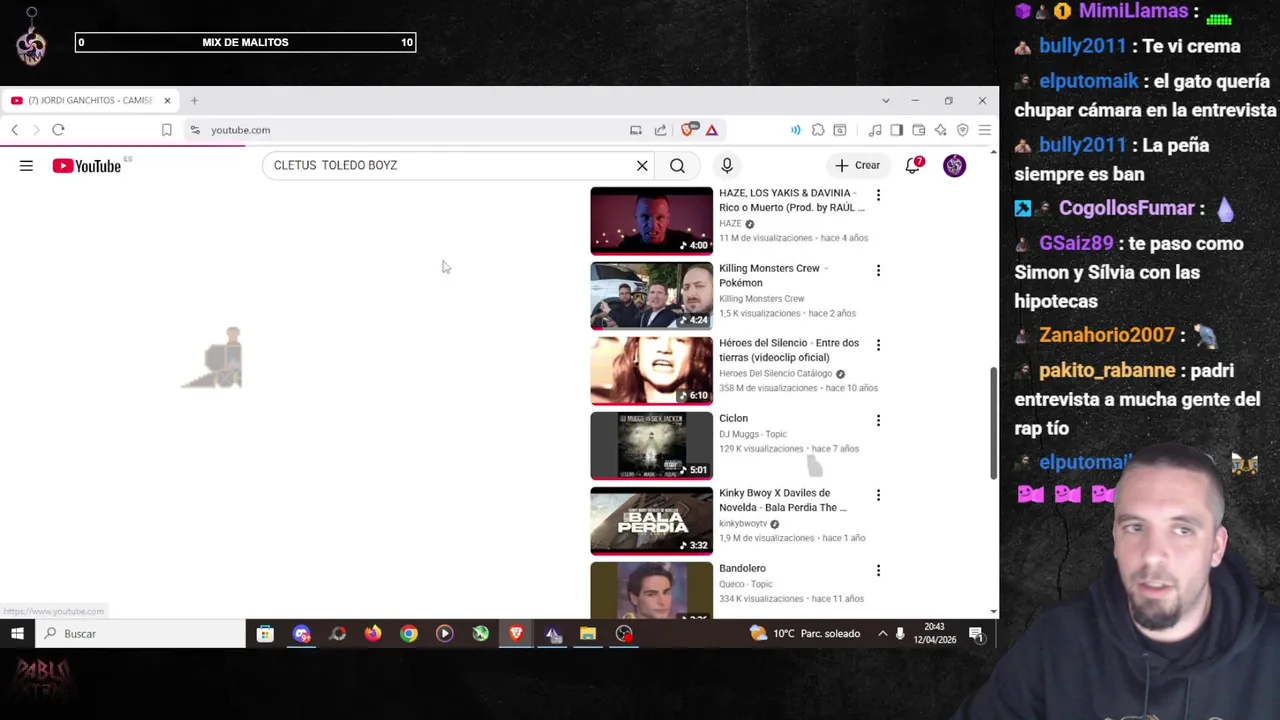
Task: Open the Ciclon video title
Action: (x=733, y=418)
